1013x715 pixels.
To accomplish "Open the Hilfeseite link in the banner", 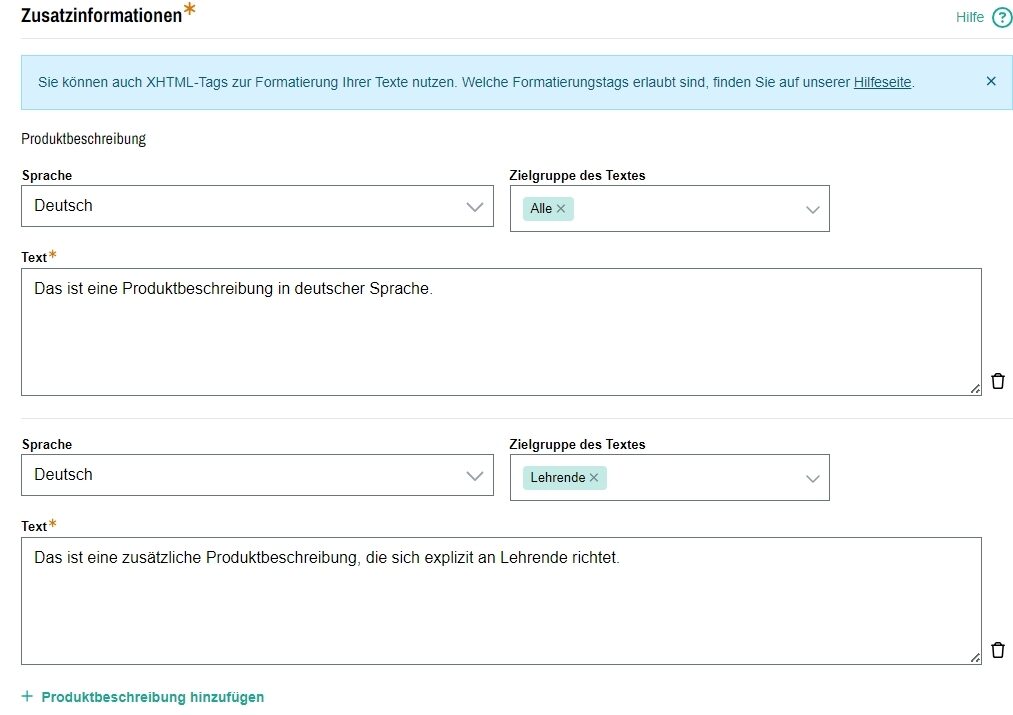I will coord(882,82).
